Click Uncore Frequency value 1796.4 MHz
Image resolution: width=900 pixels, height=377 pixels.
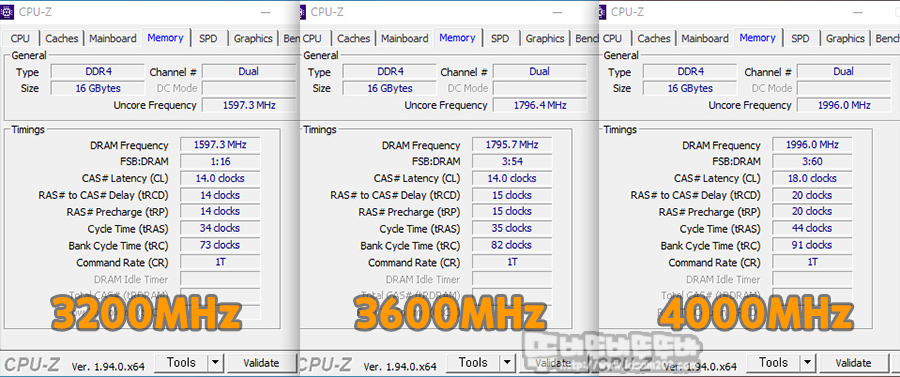point(540,105)
